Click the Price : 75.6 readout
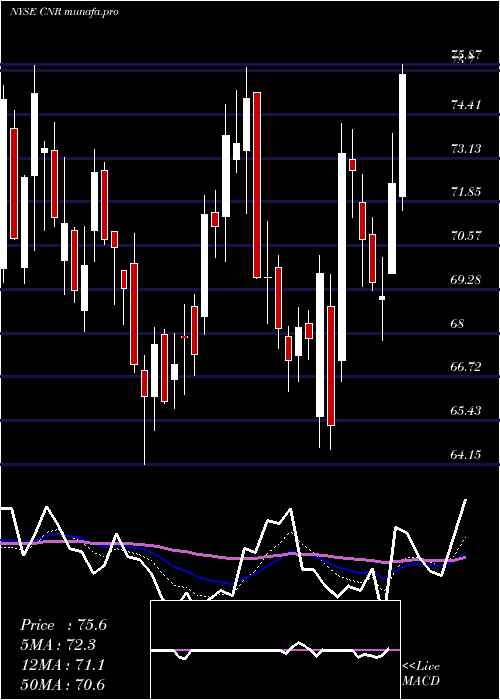Screen dimensions: 500x700 tap(63, 625)
